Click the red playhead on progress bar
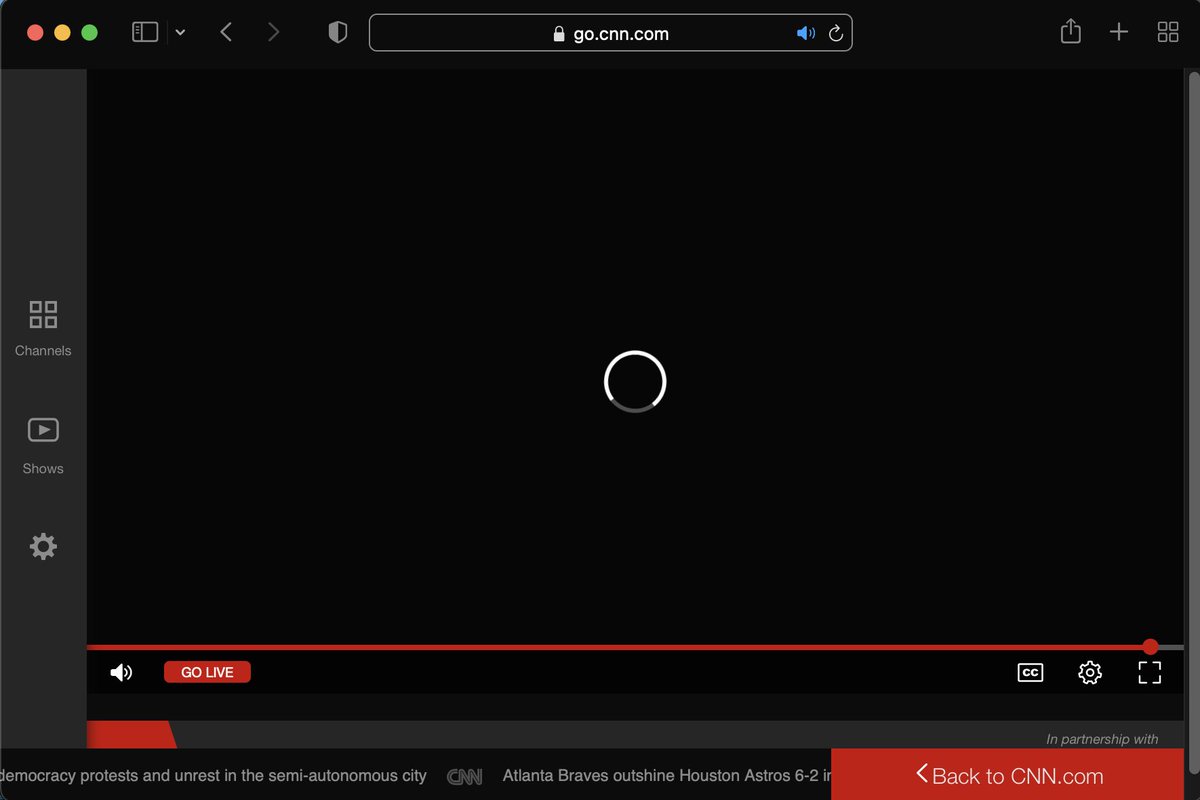Image resolution: width=1200 pixels, height=800 pixels. point(1150,647)
